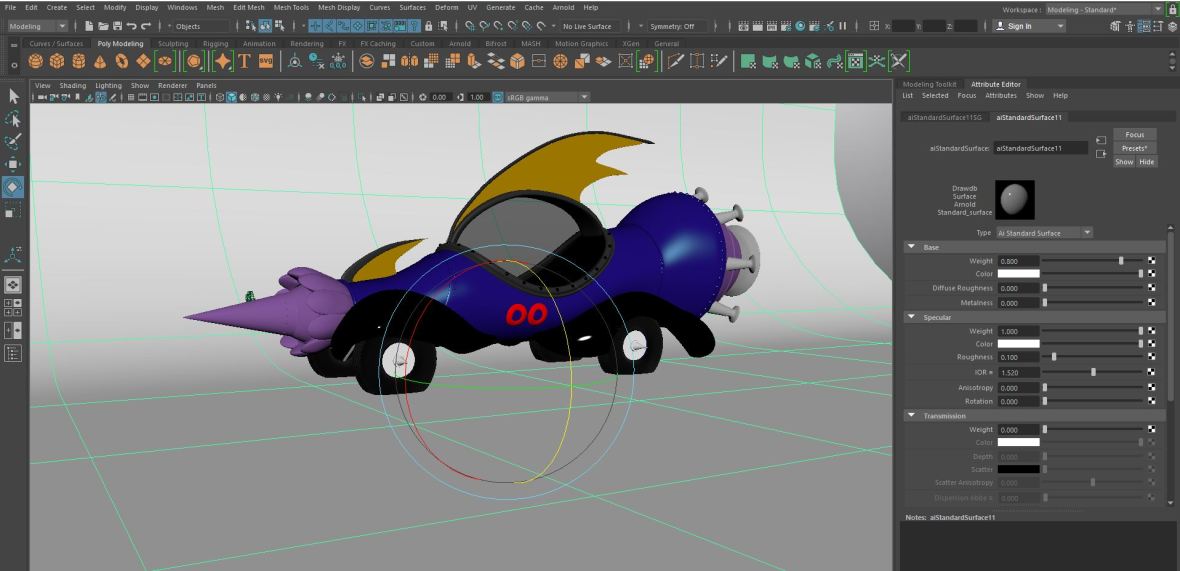This screenshot has height=571, width=1180.
Task: Switch to the Sculpting shelf tab
Action: click(173, 44)
